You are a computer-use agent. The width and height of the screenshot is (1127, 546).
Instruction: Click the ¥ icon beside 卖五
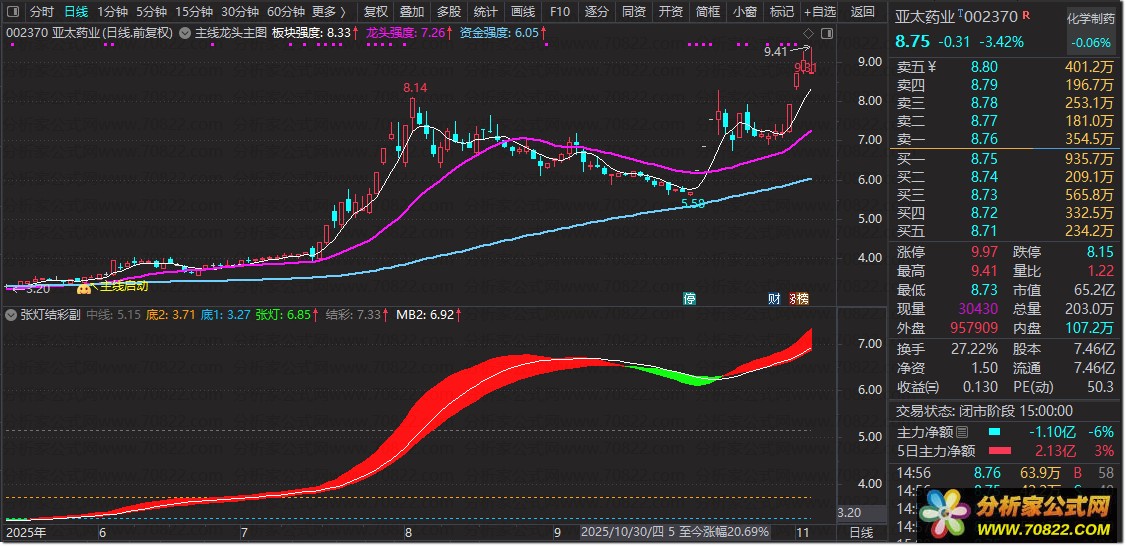tap(932, 67)
